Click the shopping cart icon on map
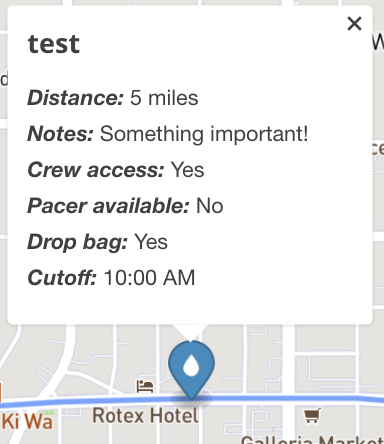 [x=312, y=415]
